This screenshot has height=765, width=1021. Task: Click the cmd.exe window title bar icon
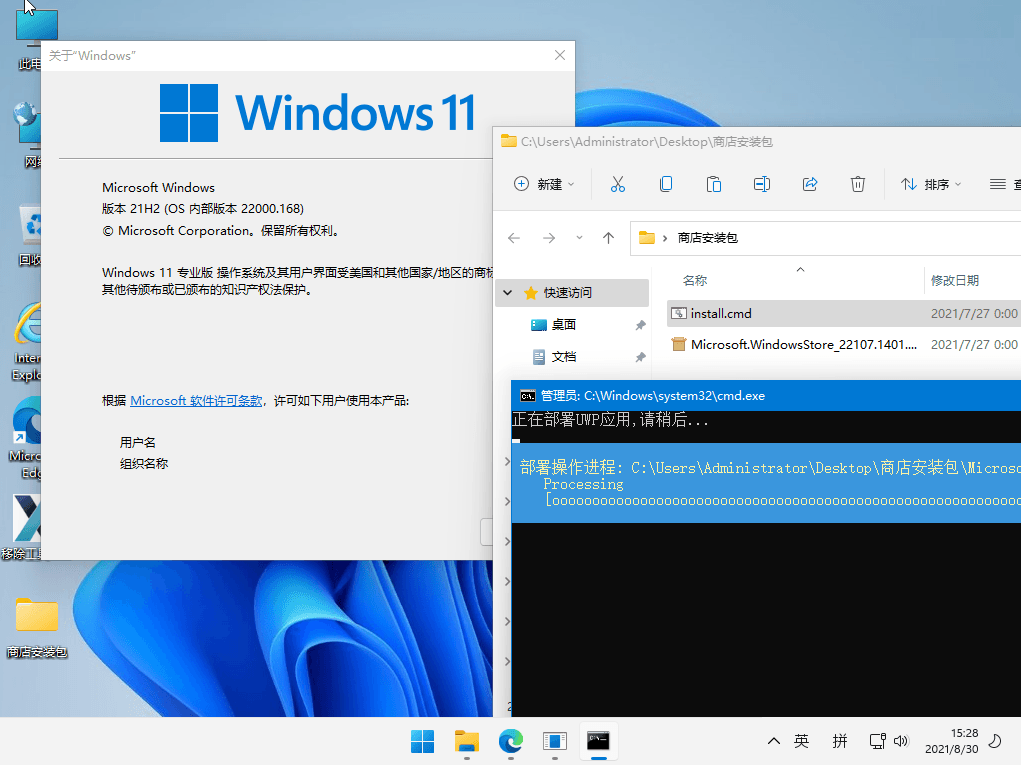(527, 395)
